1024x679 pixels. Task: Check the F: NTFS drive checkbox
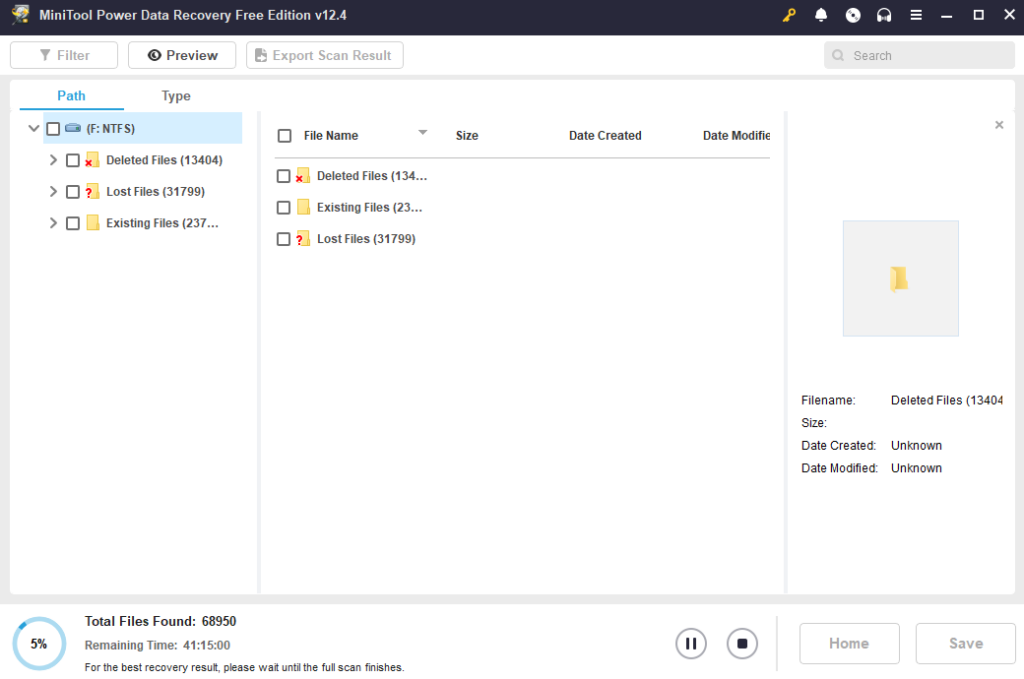tap(54, 129)
